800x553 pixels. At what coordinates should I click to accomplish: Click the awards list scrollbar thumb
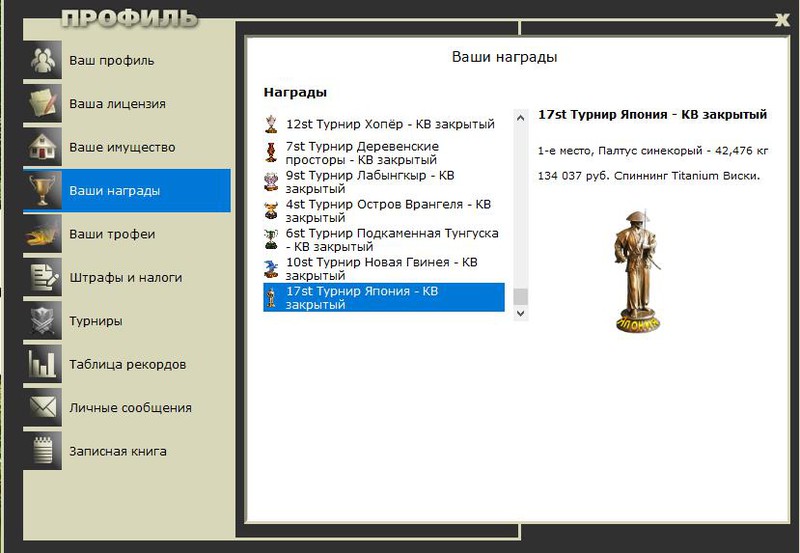click(520, 296)
